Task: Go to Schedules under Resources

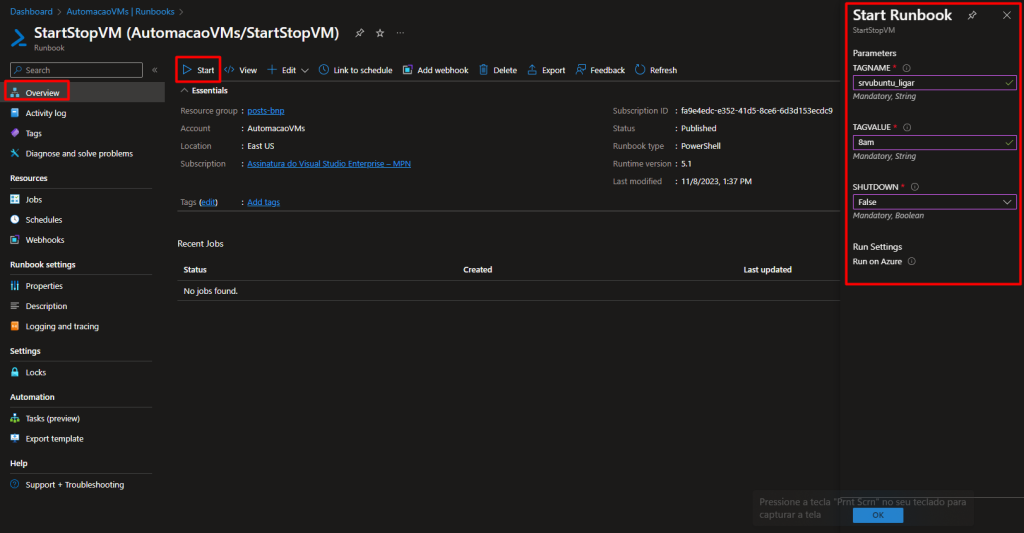Action: tap(44, 220)
